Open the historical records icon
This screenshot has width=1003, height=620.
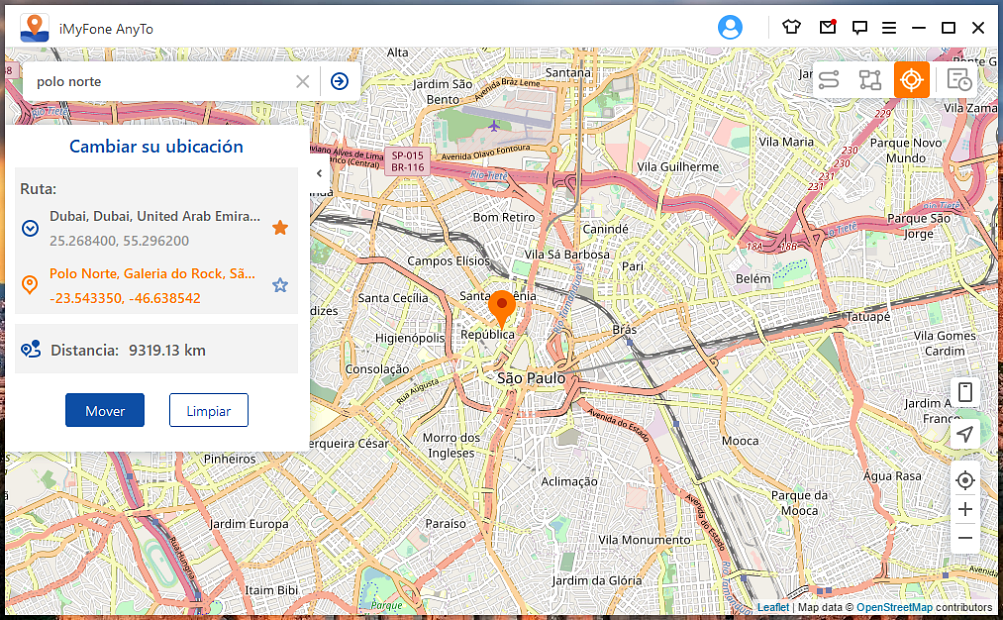(959, 80)
